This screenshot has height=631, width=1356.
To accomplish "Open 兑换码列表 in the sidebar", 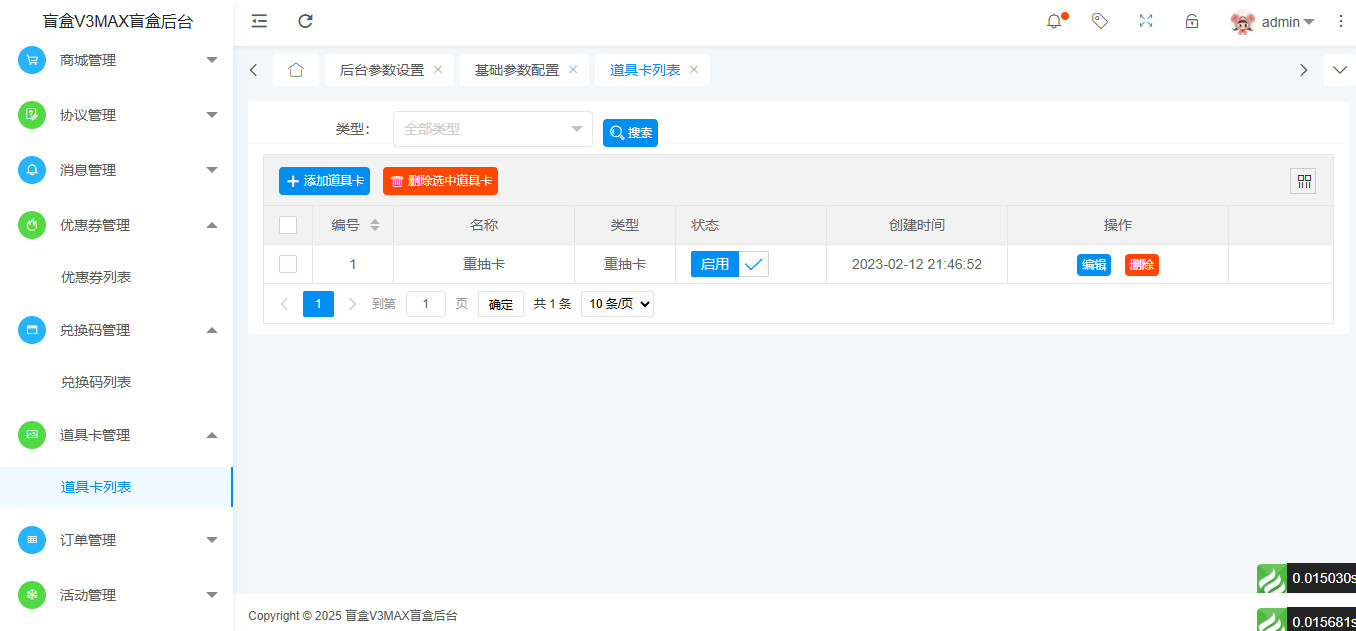I will click(x=96, y=382).
